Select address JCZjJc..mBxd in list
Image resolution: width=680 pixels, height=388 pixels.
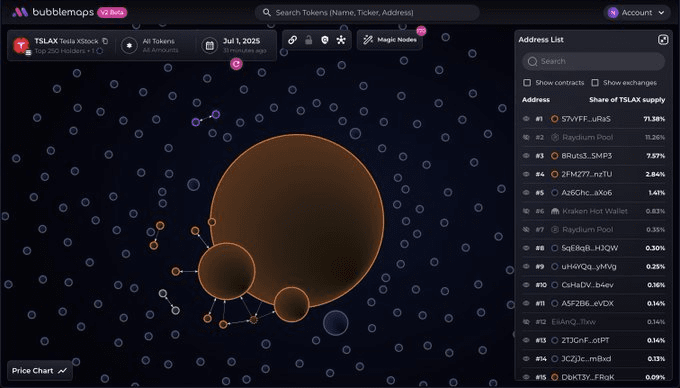pyautogui.click(x=586, y=359)
